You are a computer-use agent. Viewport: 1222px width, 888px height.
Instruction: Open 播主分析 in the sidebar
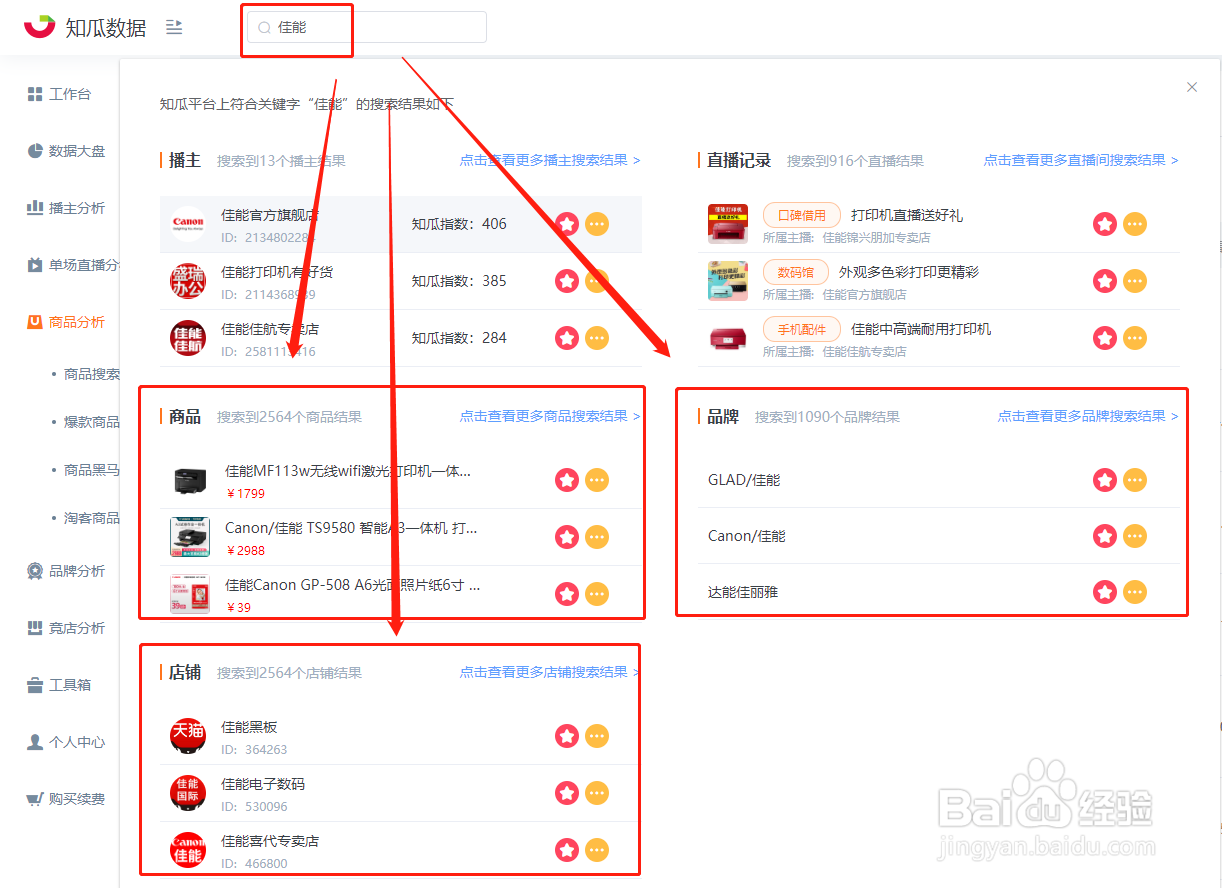coord(66,208)
